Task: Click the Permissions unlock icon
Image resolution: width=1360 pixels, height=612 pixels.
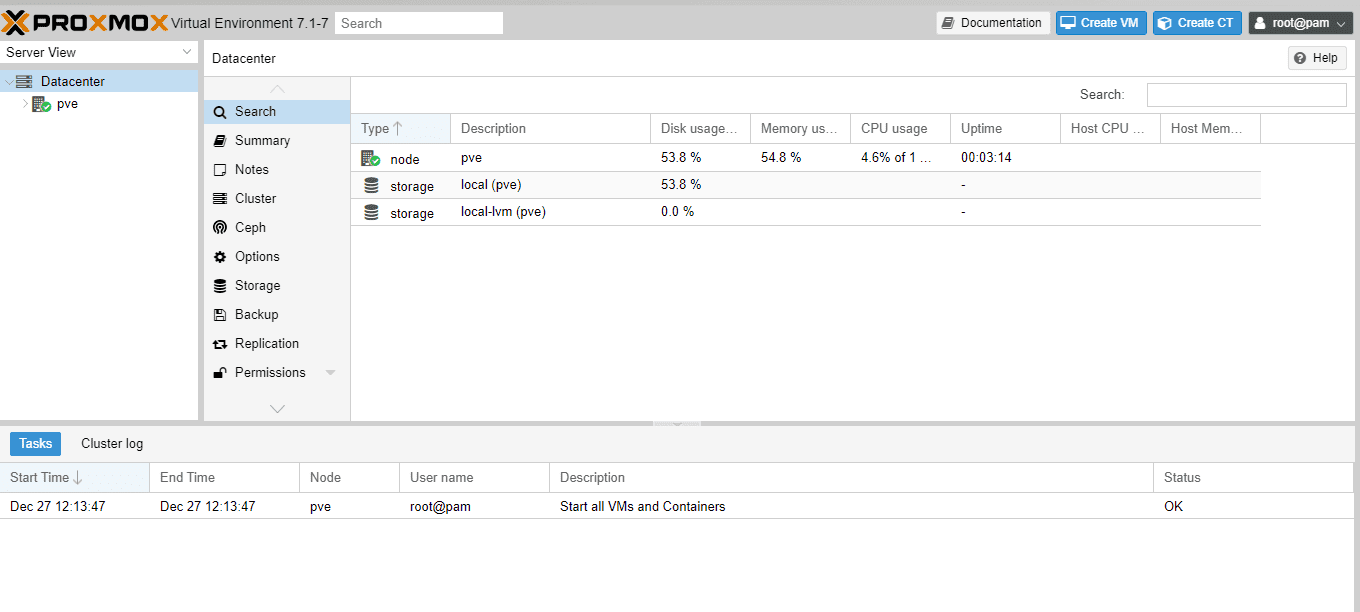Action: click(x=220, y=373)
